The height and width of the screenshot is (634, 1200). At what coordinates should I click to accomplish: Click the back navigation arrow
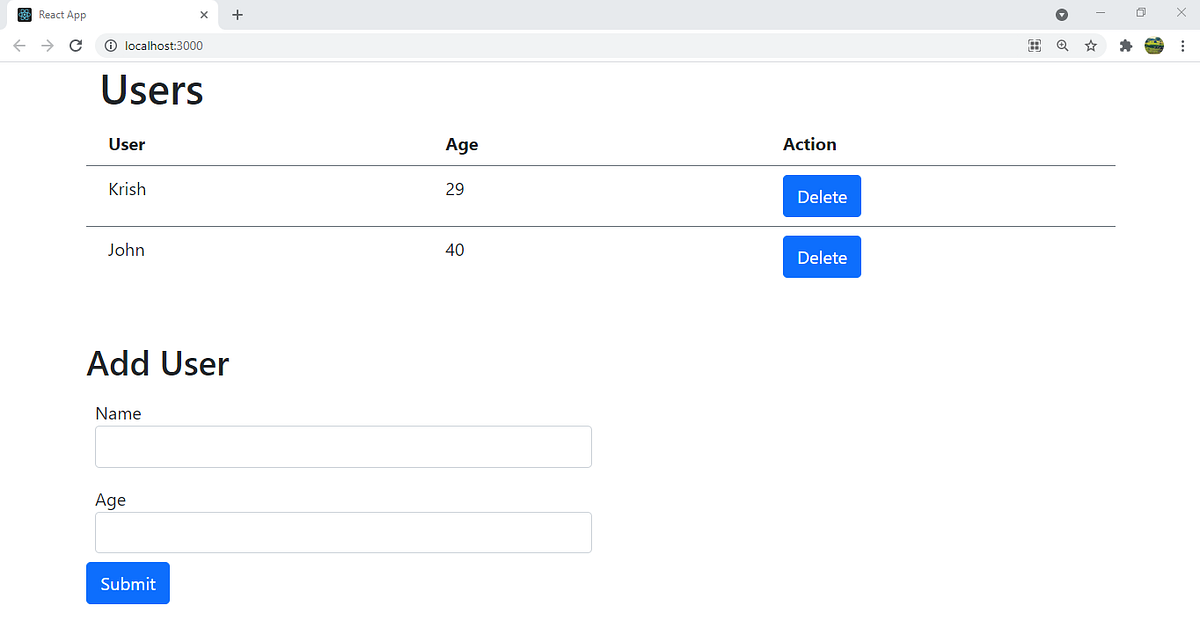pos(19,46)
